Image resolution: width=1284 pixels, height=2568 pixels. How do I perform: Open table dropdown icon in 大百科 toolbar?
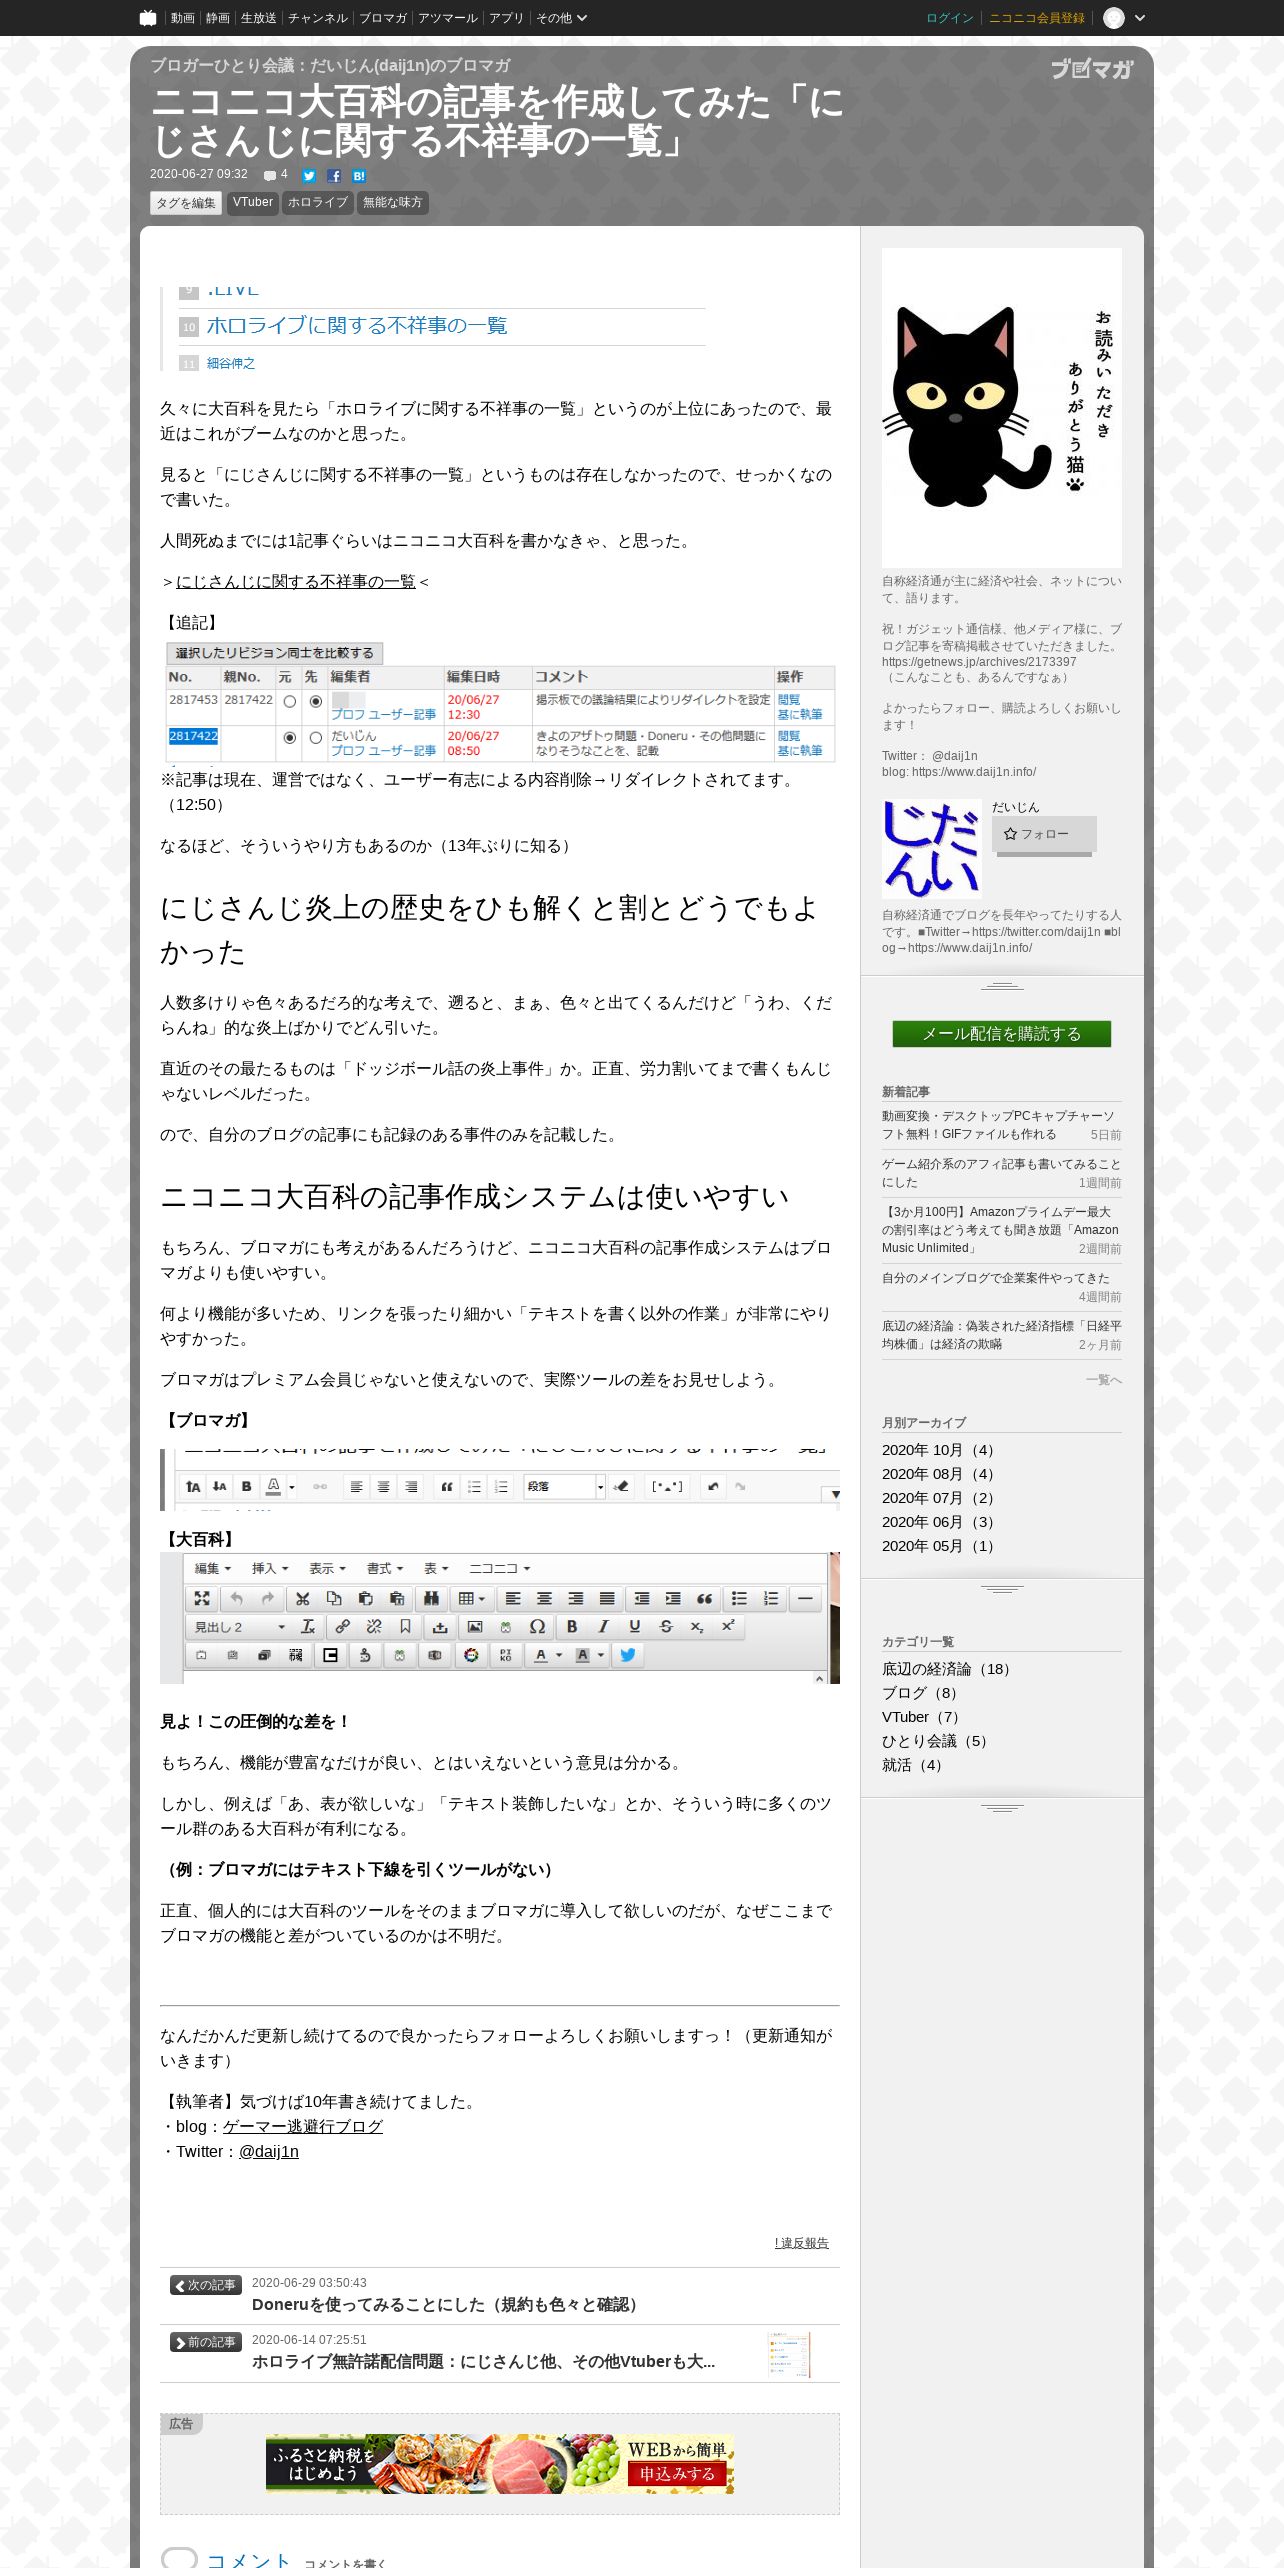point(471,1598)
